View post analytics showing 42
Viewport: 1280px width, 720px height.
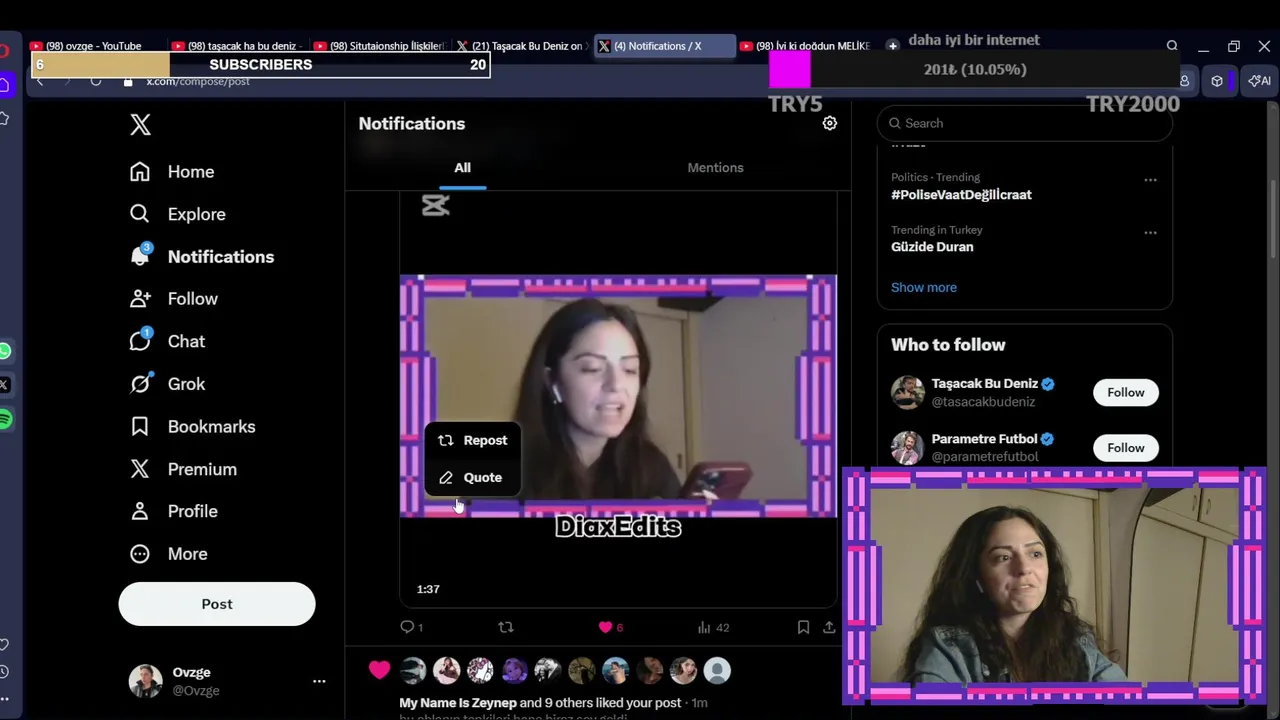(713, 627)
